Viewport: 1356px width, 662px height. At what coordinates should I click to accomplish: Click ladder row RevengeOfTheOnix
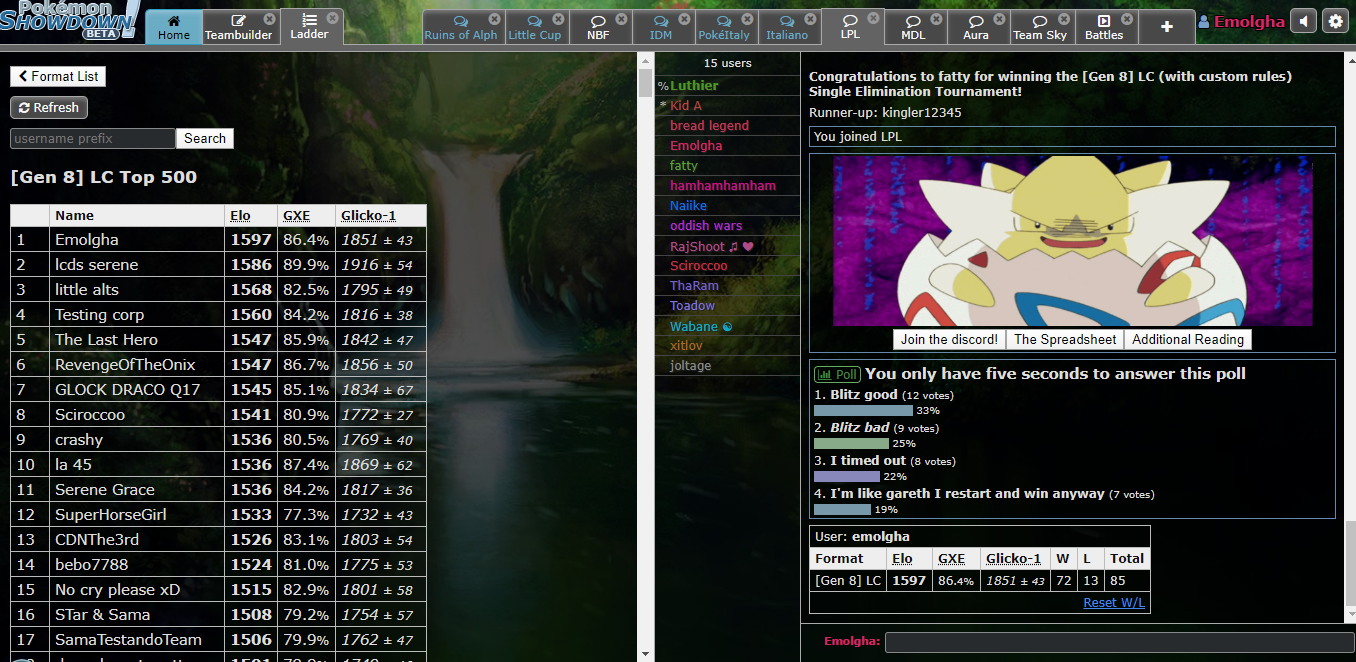(218, 364)
